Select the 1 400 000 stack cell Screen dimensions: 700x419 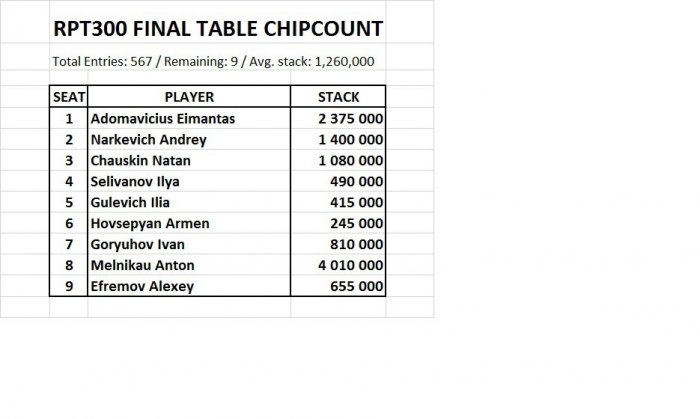point(349,139)
